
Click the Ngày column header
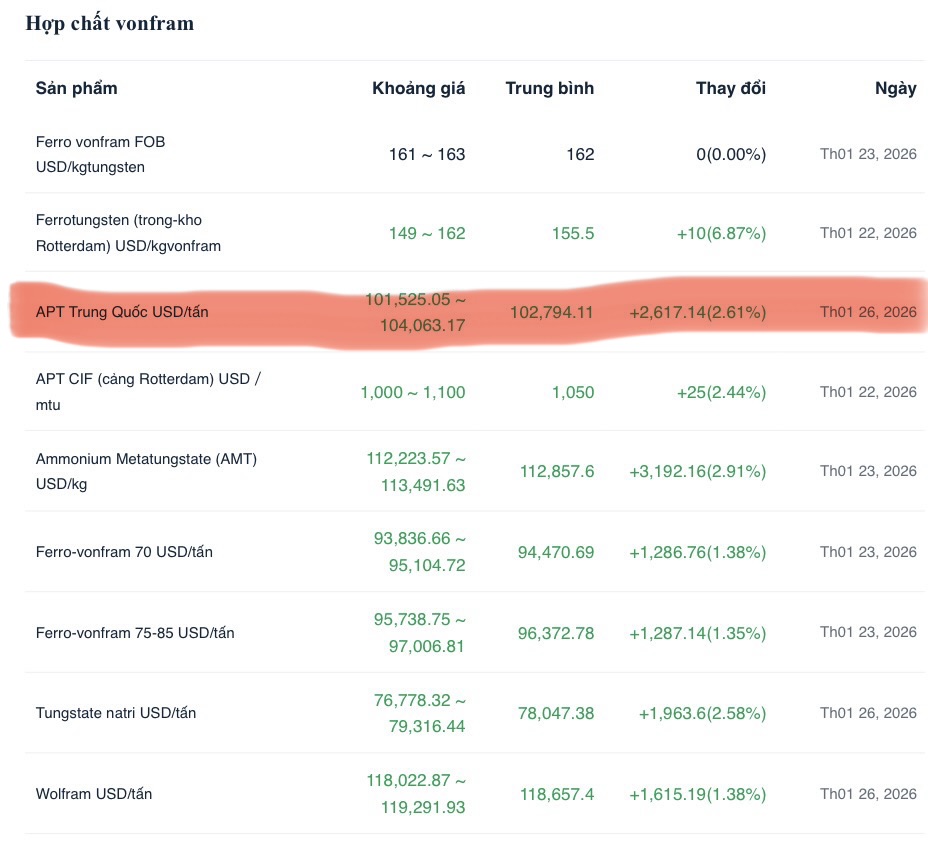[895, 88]
